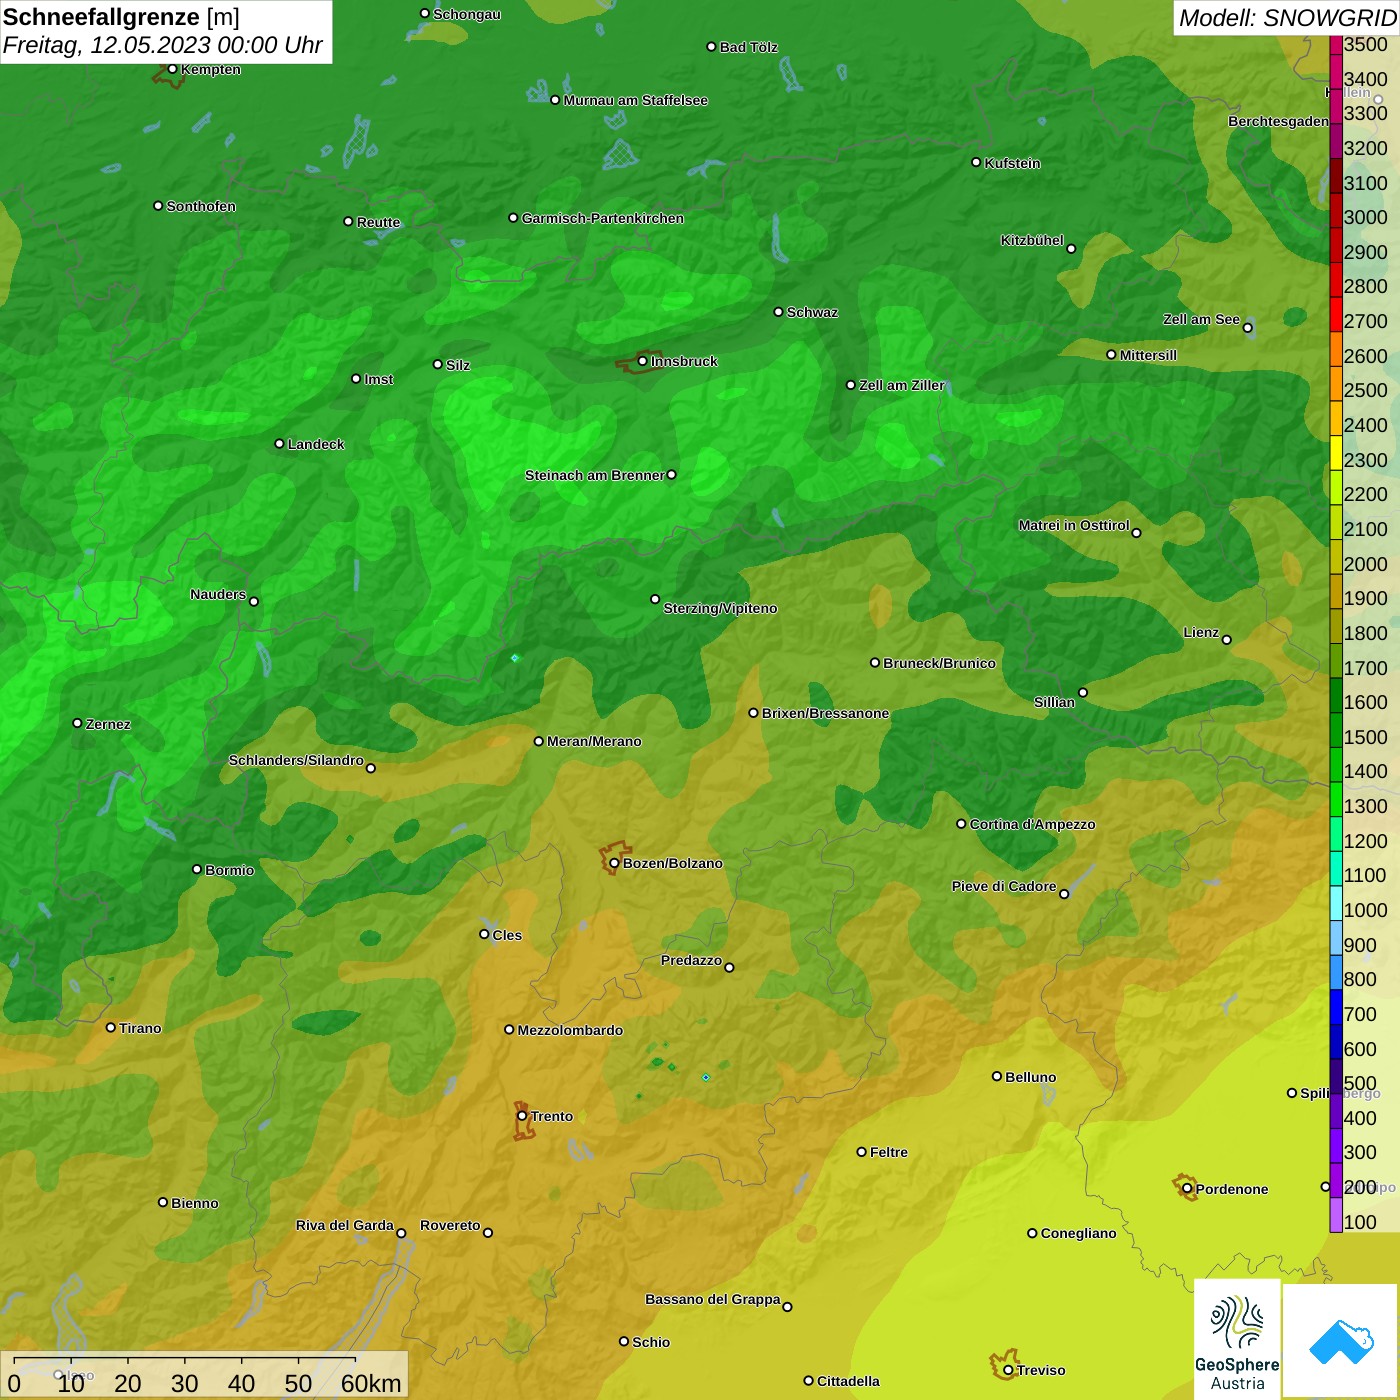Click the Pordenone city marker
The width and height of the screenshot is (1400, 1400).
pos(1187,1189)
